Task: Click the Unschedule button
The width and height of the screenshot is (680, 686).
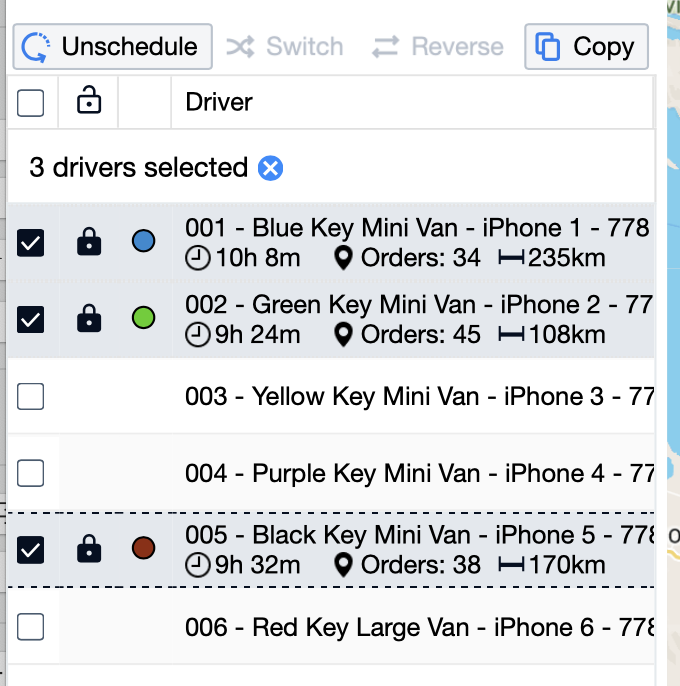Action: 112,47
